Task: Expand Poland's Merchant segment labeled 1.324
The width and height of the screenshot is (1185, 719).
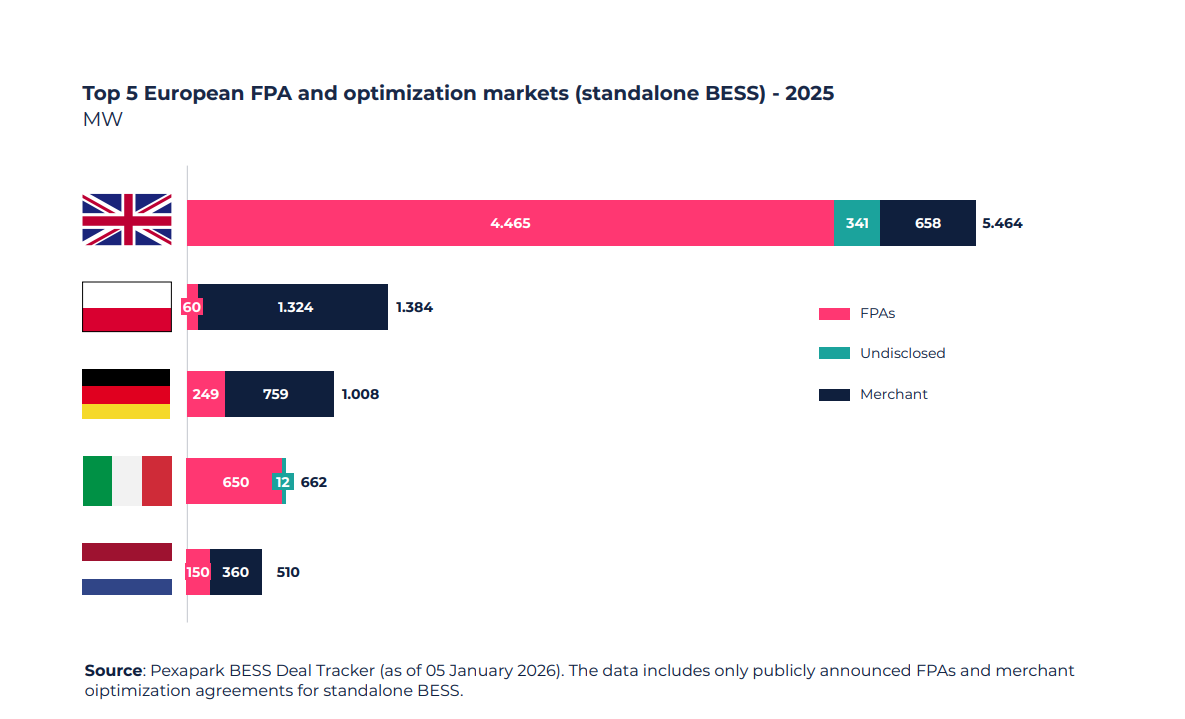Action: click(296, 306)
